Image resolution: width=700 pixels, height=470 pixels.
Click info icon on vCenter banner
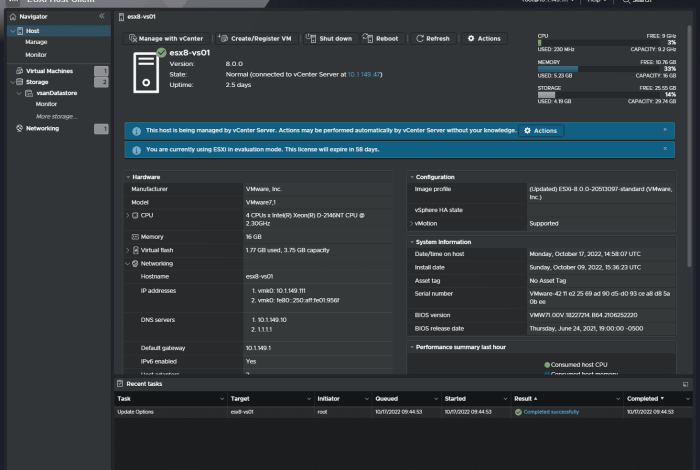137,131
